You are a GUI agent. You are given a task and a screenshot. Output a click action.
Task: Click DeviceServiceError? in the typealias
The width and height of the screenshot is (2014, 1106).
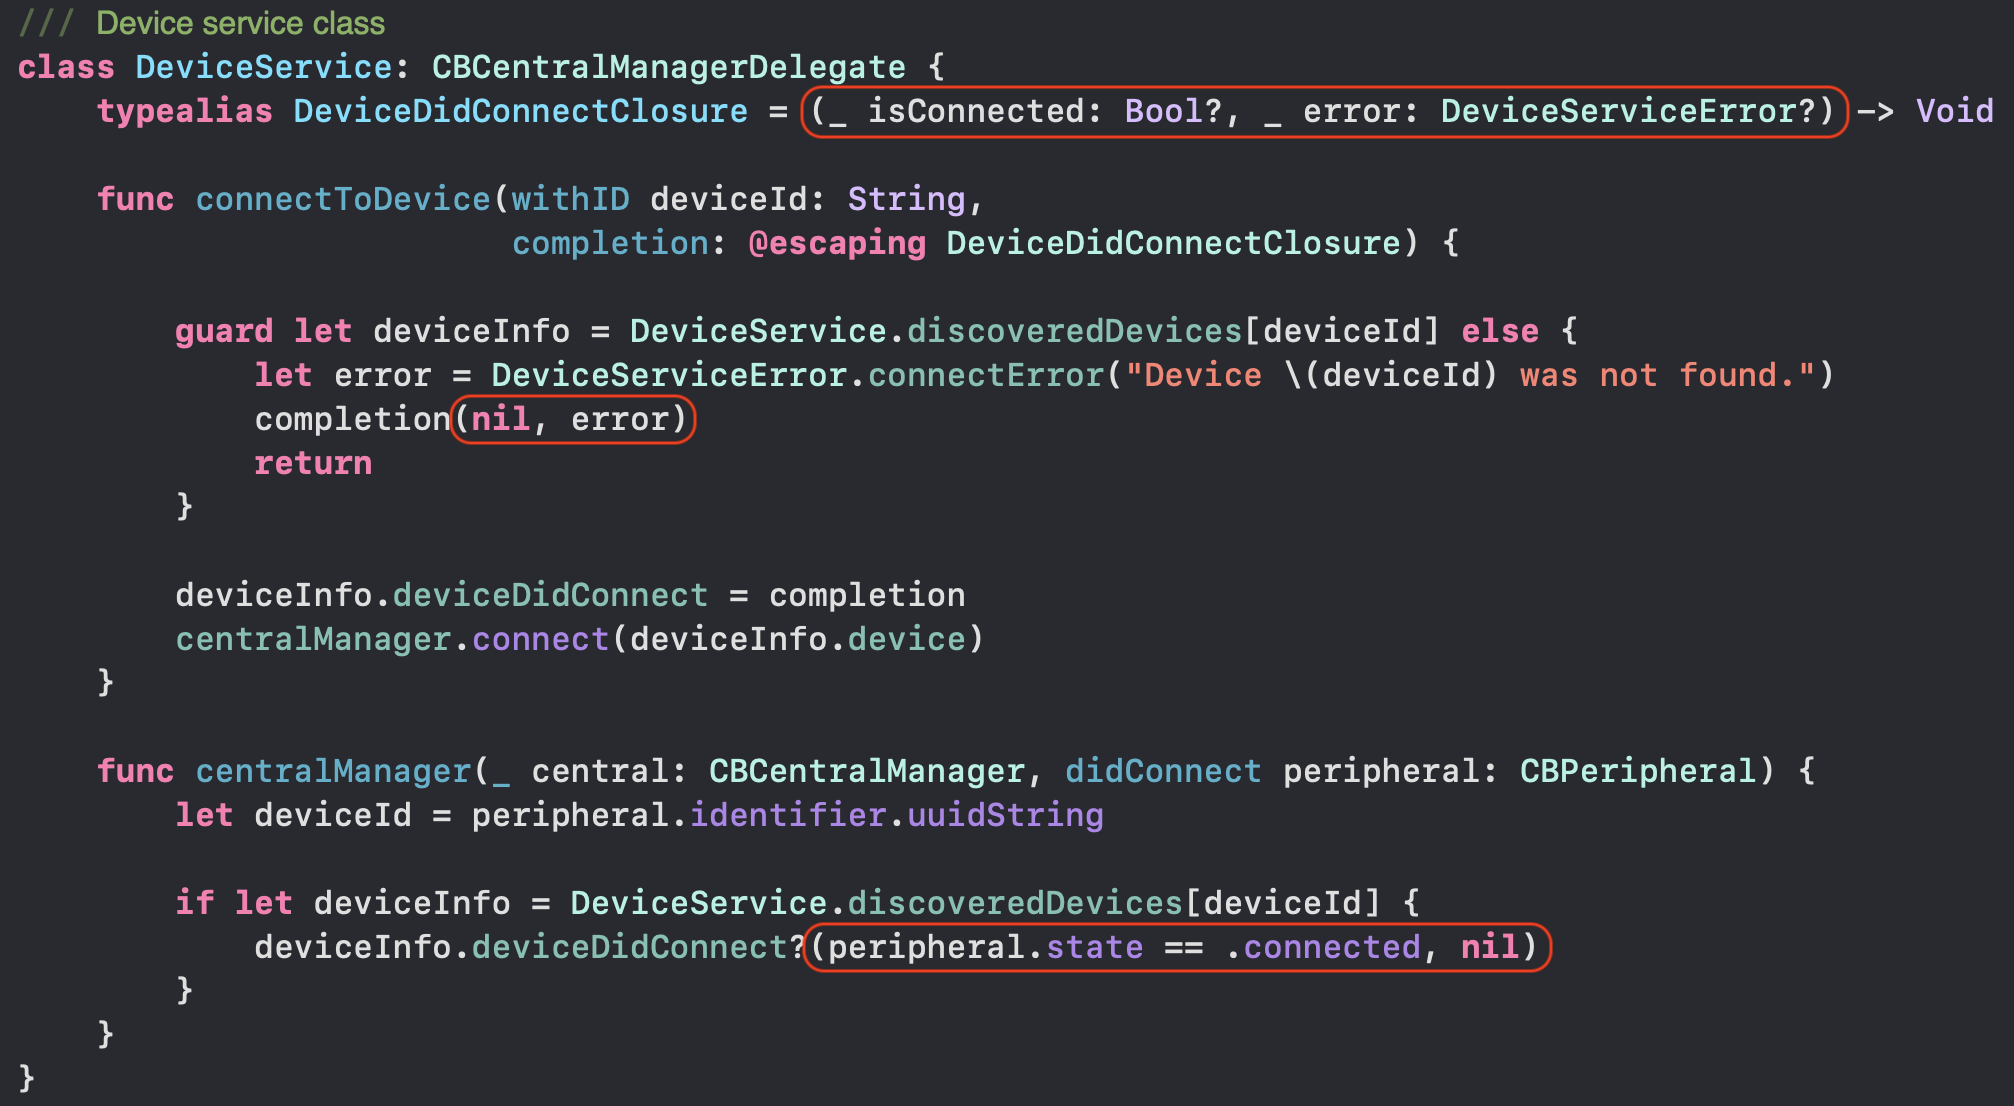[x=1629, y=111]
